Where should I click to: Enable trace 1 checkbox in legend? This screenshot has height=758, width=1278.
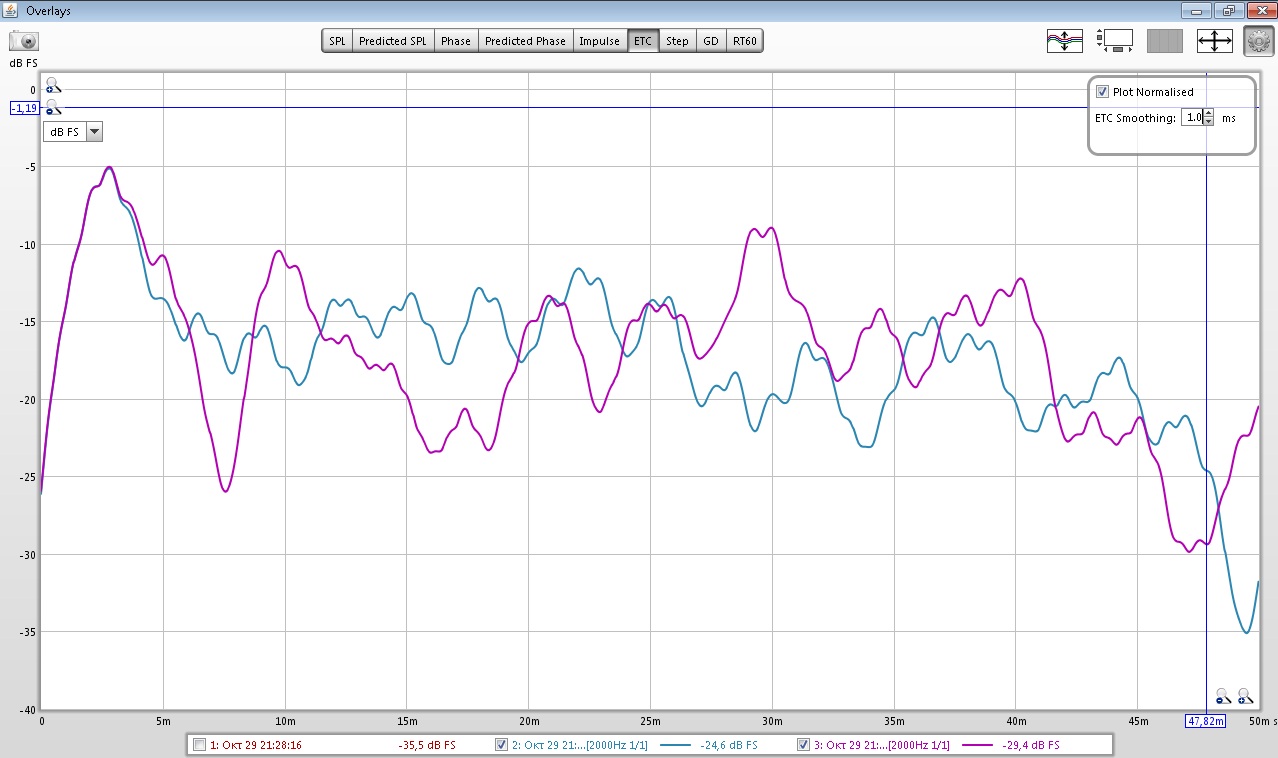(x=200, y=745)
